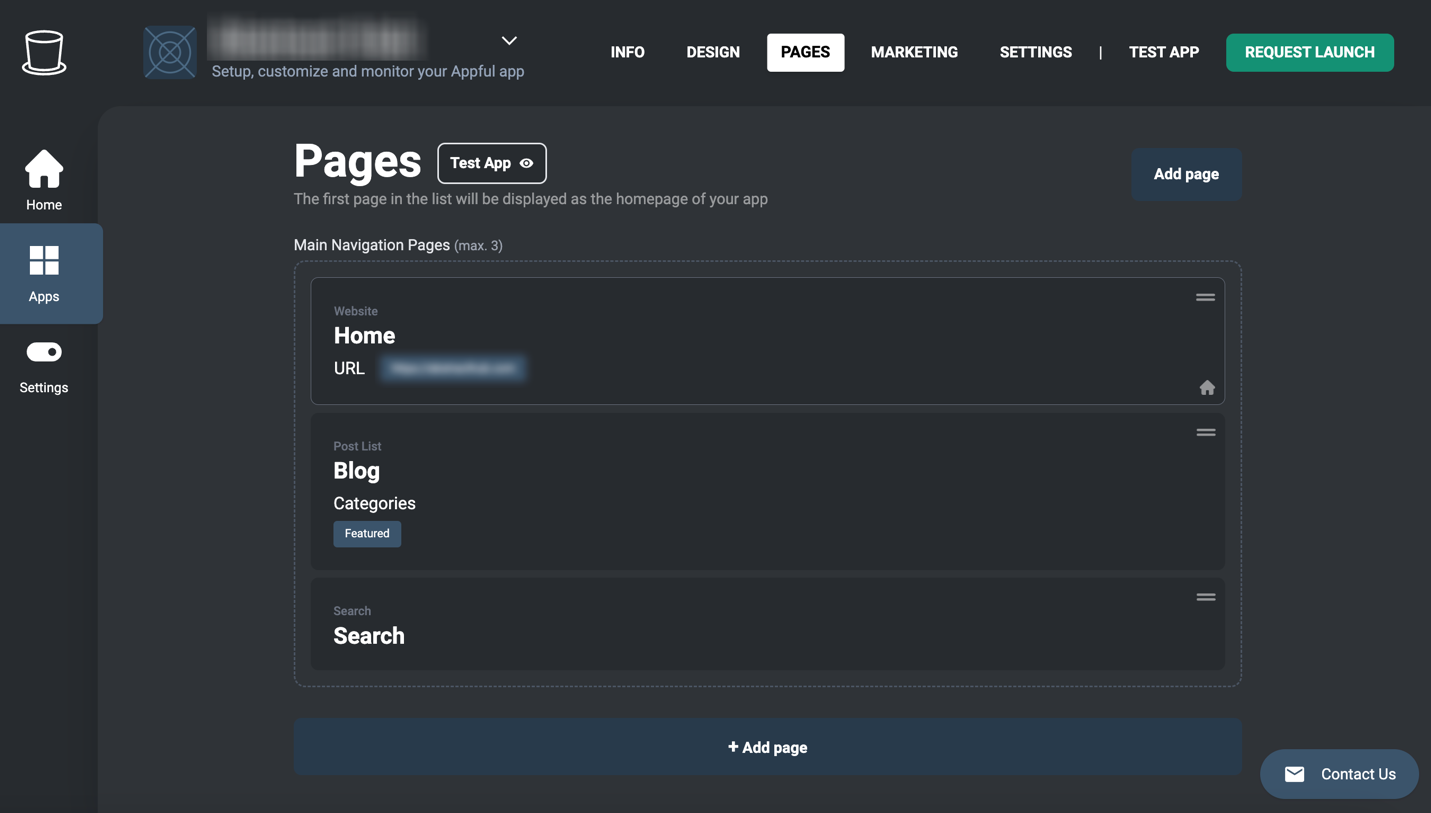Open Home in the left sidebar
This screenshot has width=1431, height=813.
[x=44, y=180]
